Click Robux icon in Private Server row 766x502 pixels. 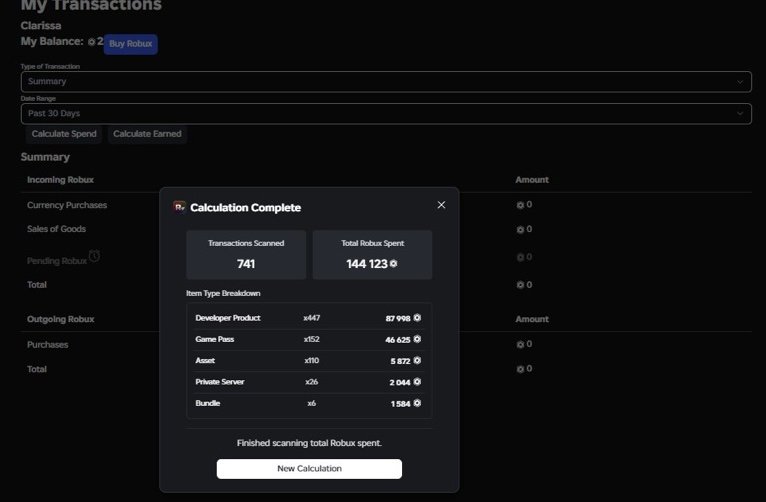(417, 382)
